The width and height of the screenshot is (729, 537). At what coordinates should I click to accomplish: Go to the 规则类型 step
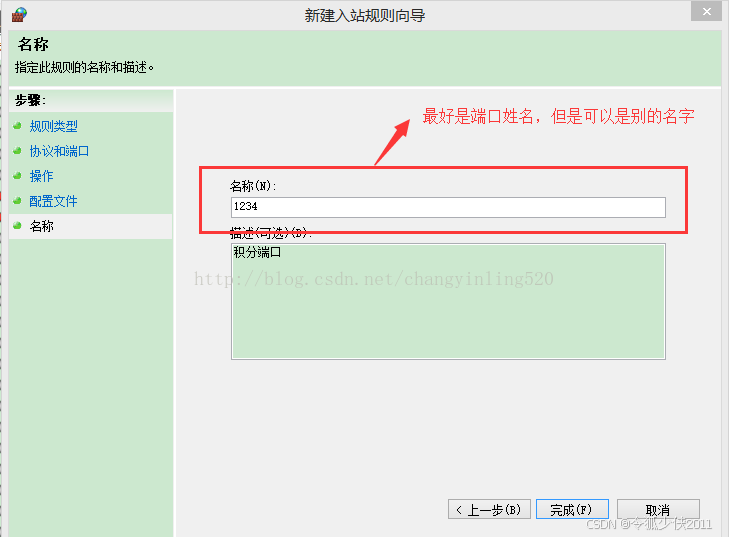(53, 126)
